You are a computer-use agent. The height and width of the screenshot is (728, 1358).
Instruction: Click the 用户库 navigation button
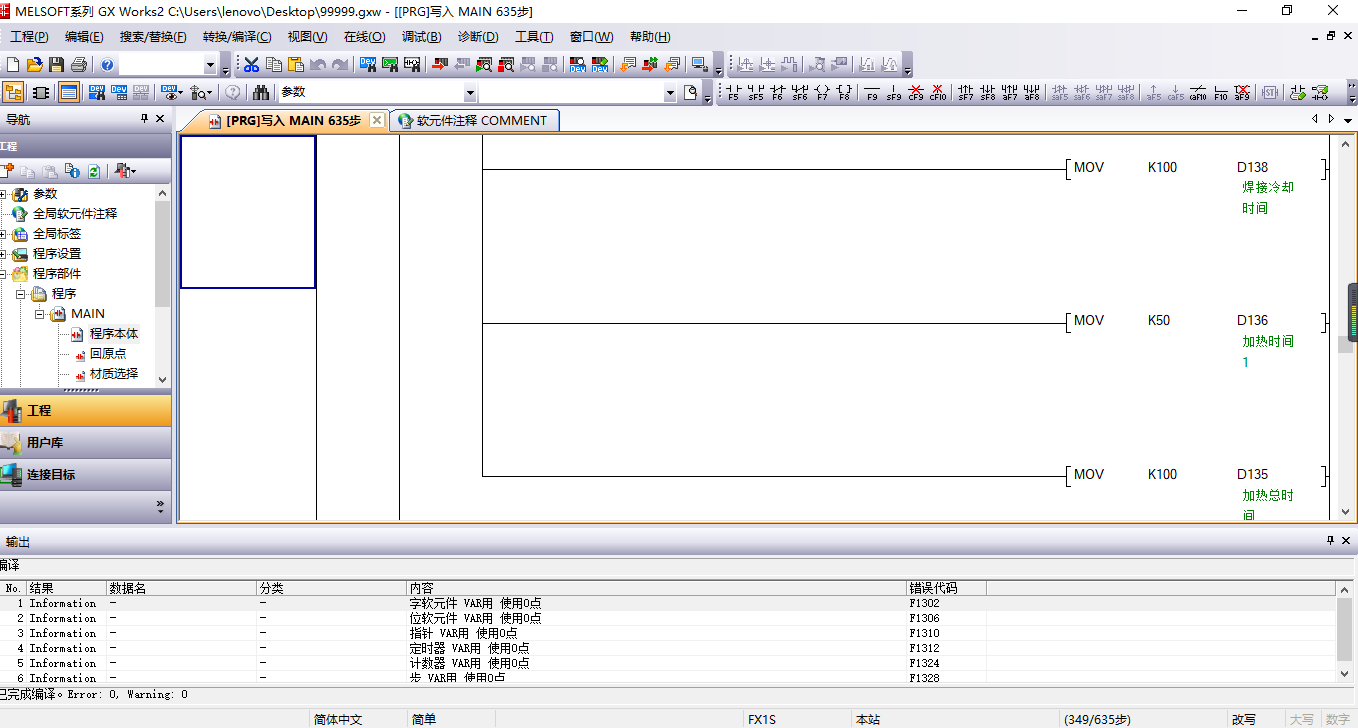coord(85,442)
